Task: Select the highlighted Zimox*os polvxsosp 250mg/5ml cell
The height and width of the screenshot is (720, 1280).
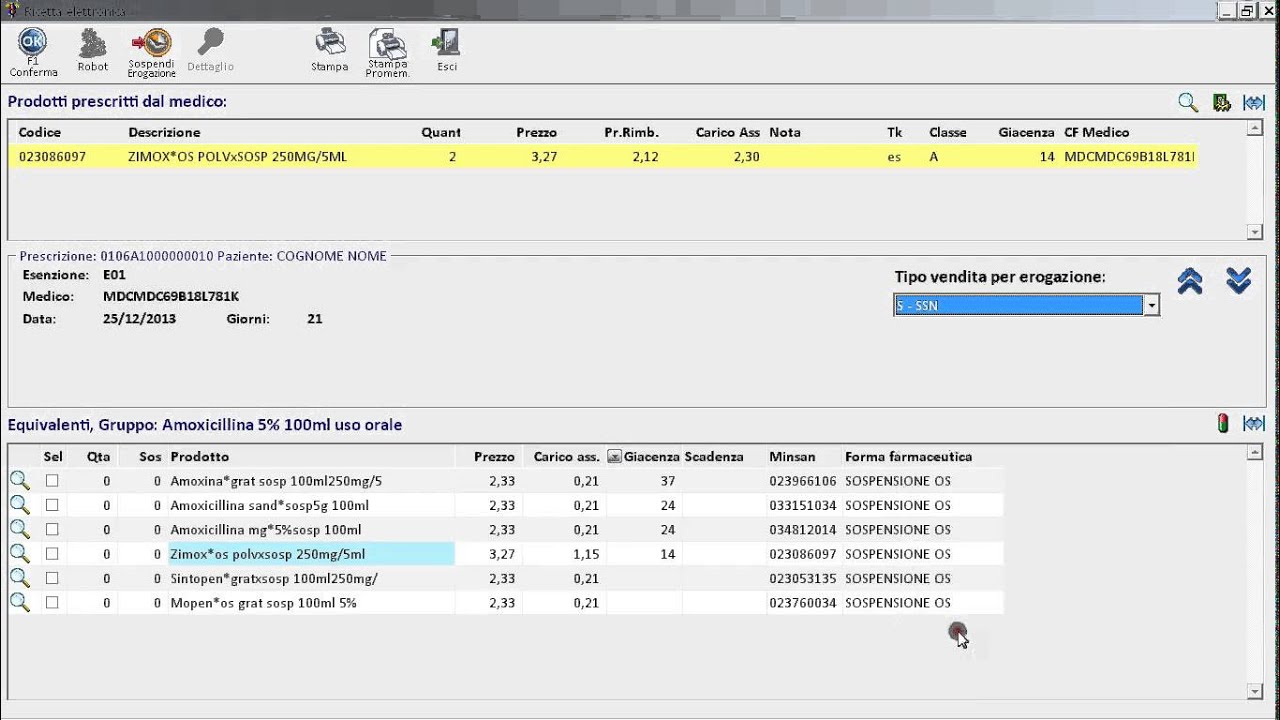Action: (x=311, y=554)
